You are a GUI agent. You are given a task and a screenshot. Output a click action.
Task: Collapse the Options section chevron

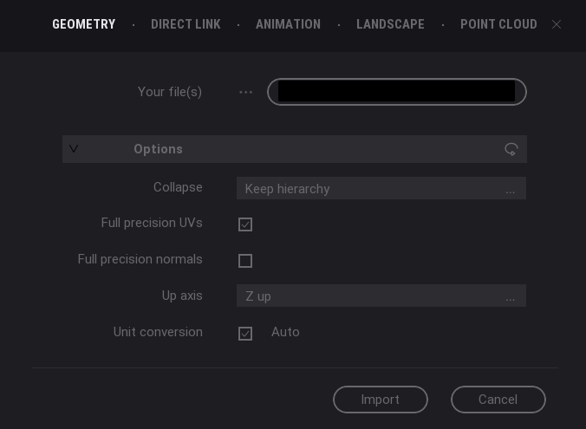[x=74, y=149]
